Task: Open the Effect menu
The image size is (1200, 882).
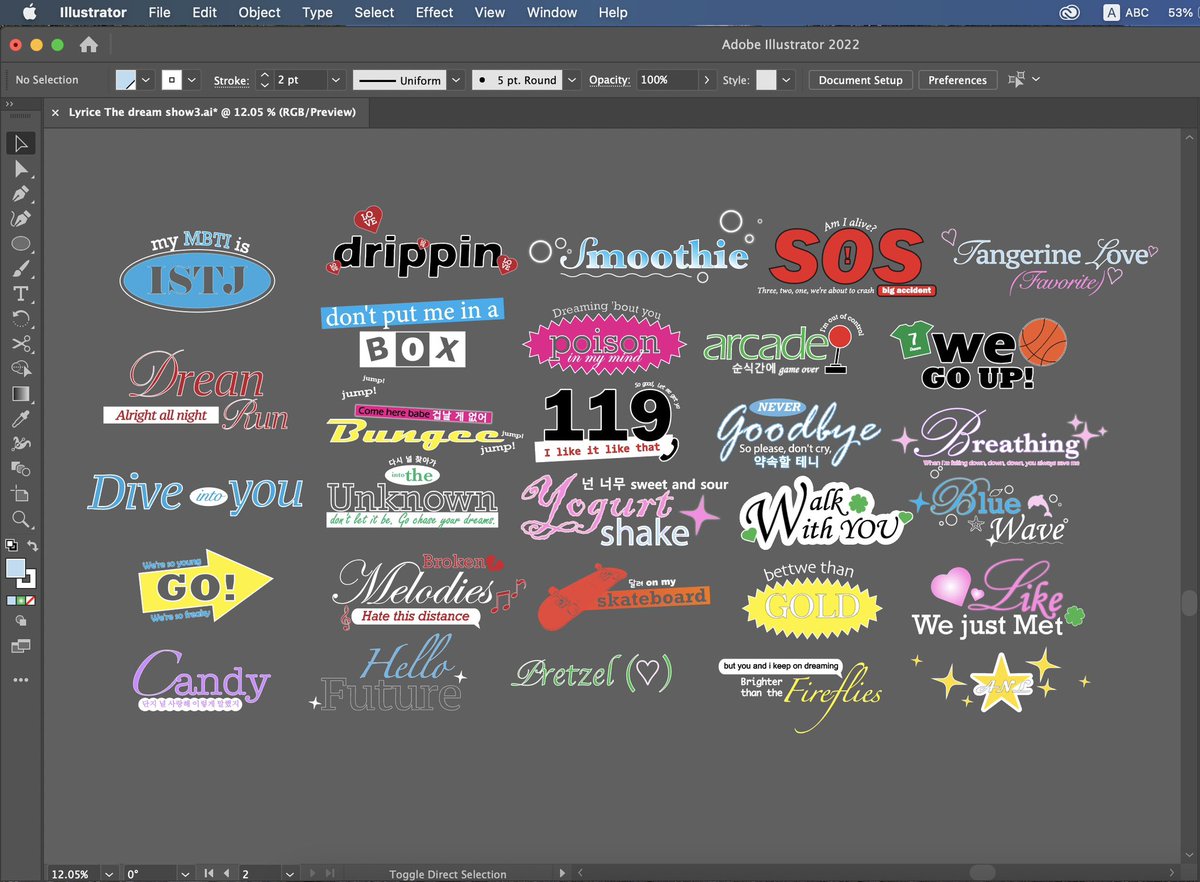Action: pos(435,12)
